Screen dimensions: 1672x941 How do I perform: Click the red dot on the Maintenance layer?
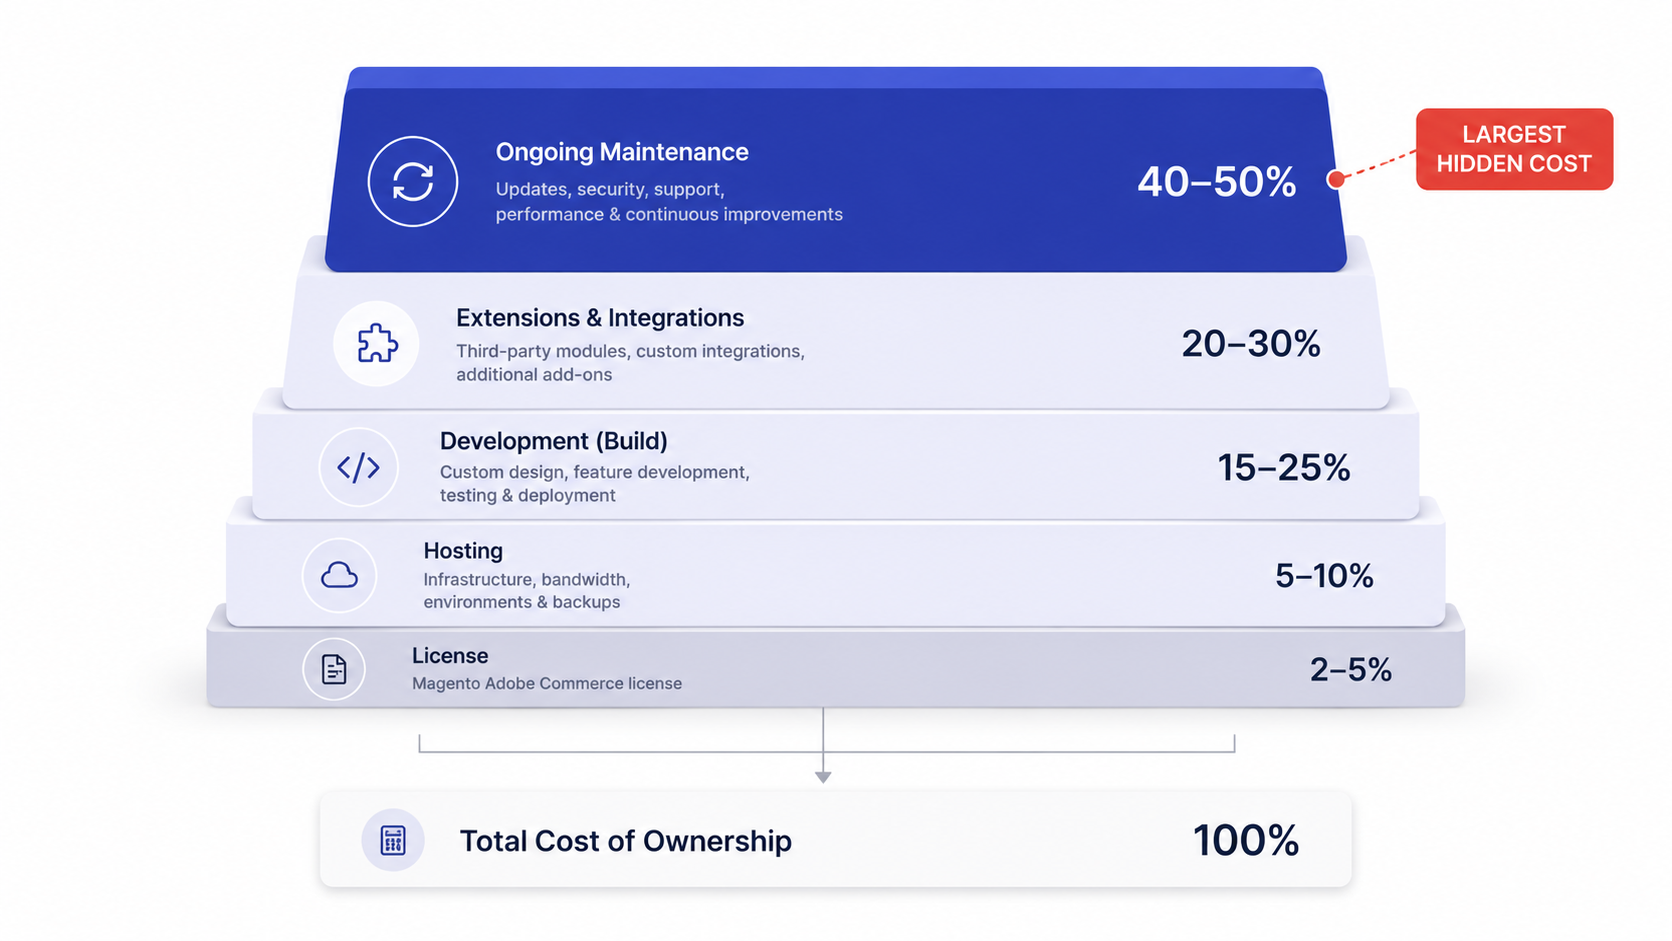1336,179
